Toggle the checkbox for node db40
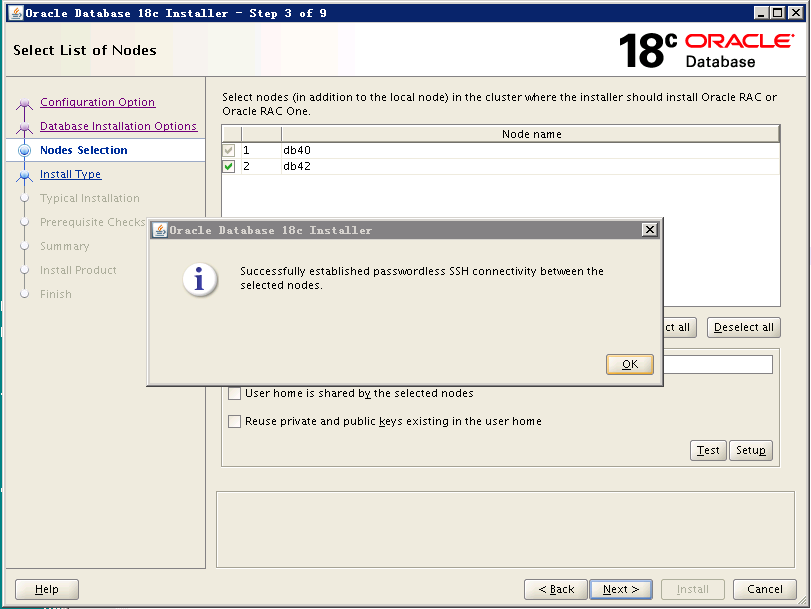This screenshot has width=811, height=609. (229, 150)
